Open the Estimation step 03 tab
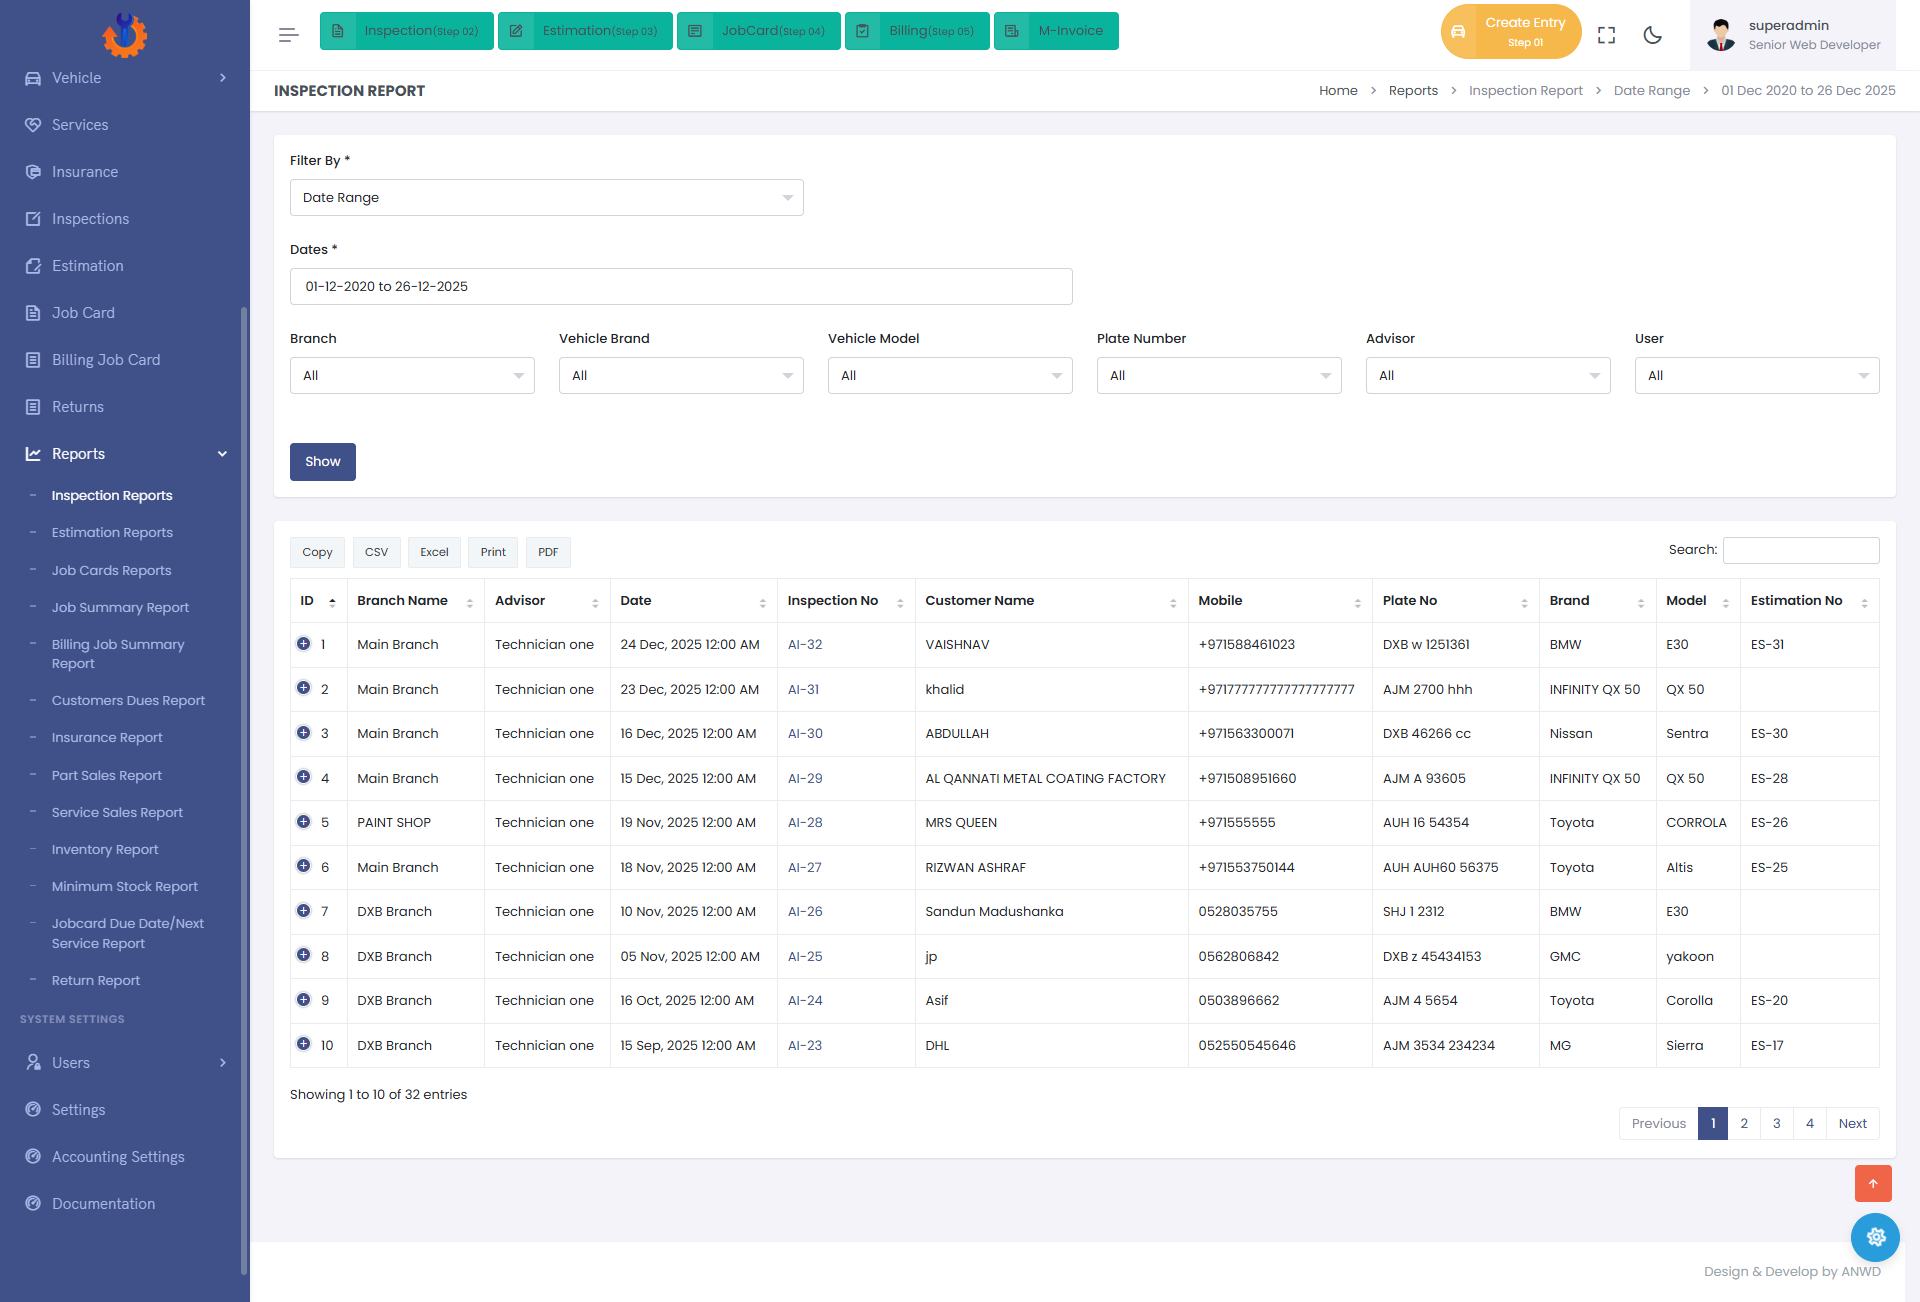Viewport: 1920px width, 1302px height. [585, 31]
